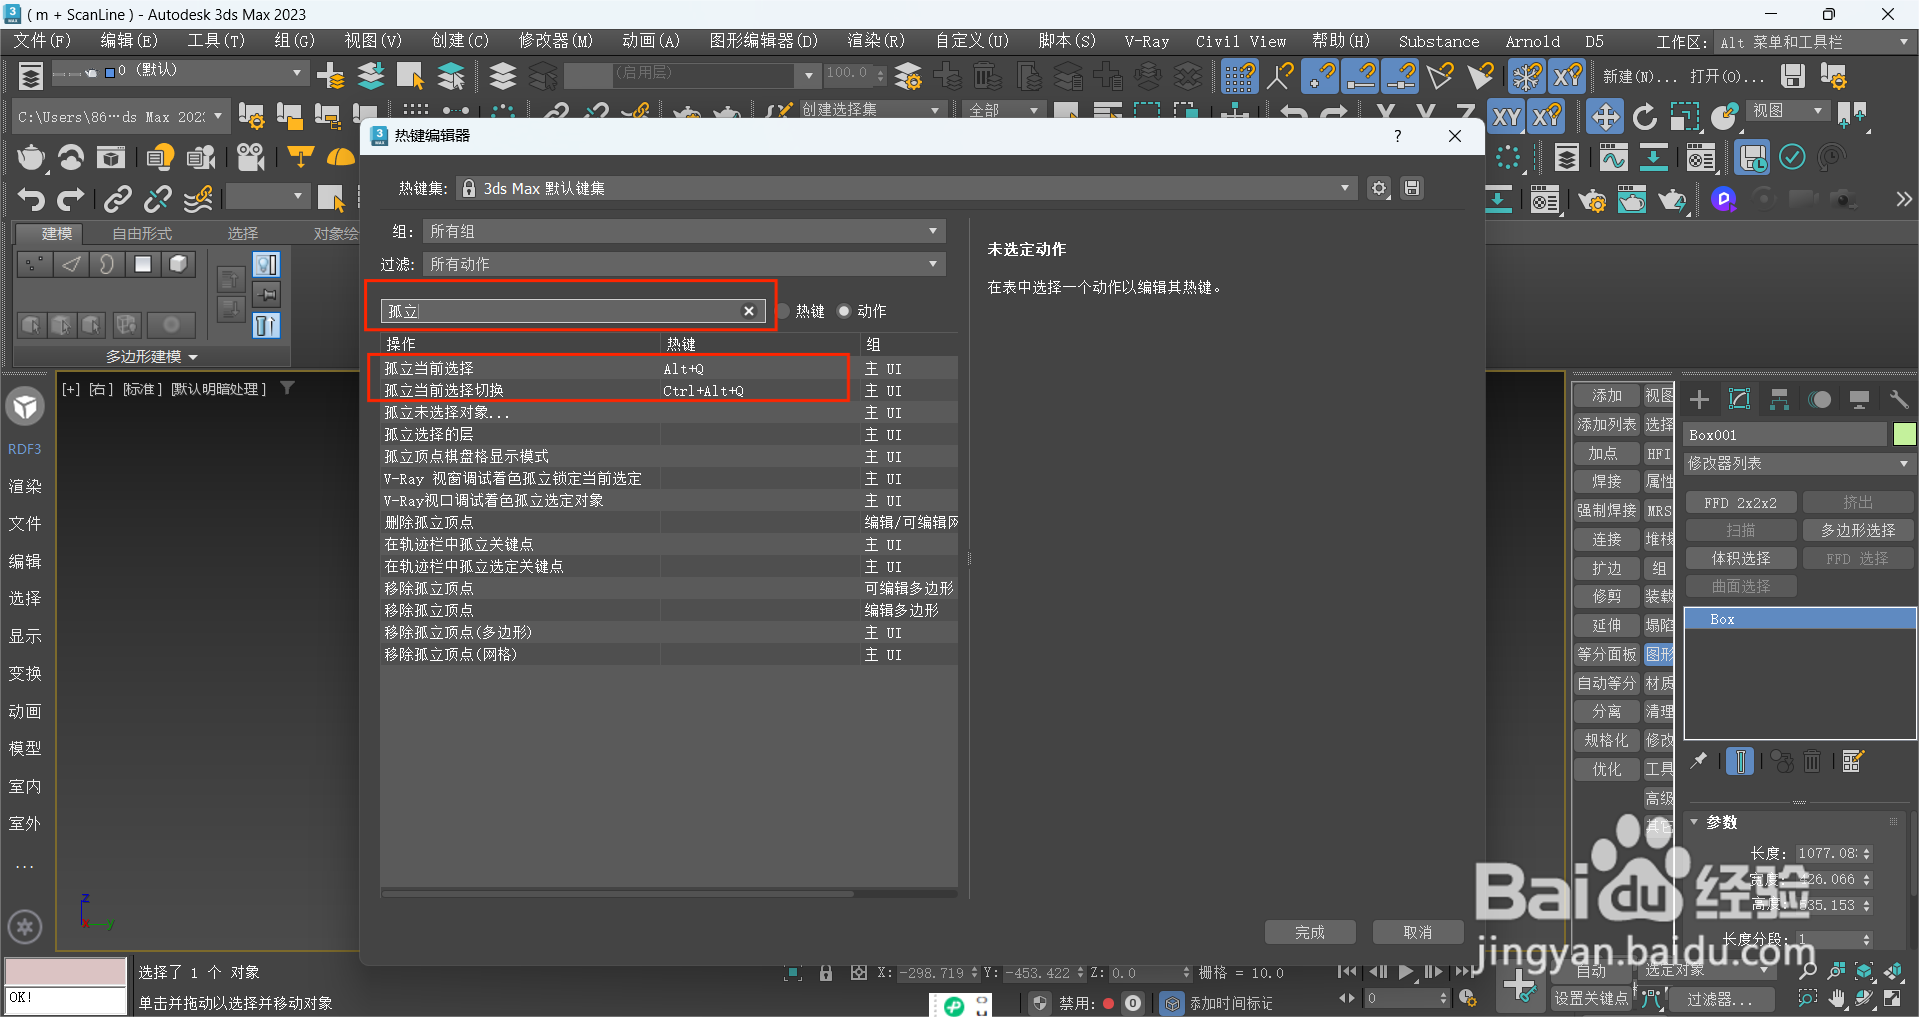Open hotkey settings via the gear icon

click(1380, 188)
